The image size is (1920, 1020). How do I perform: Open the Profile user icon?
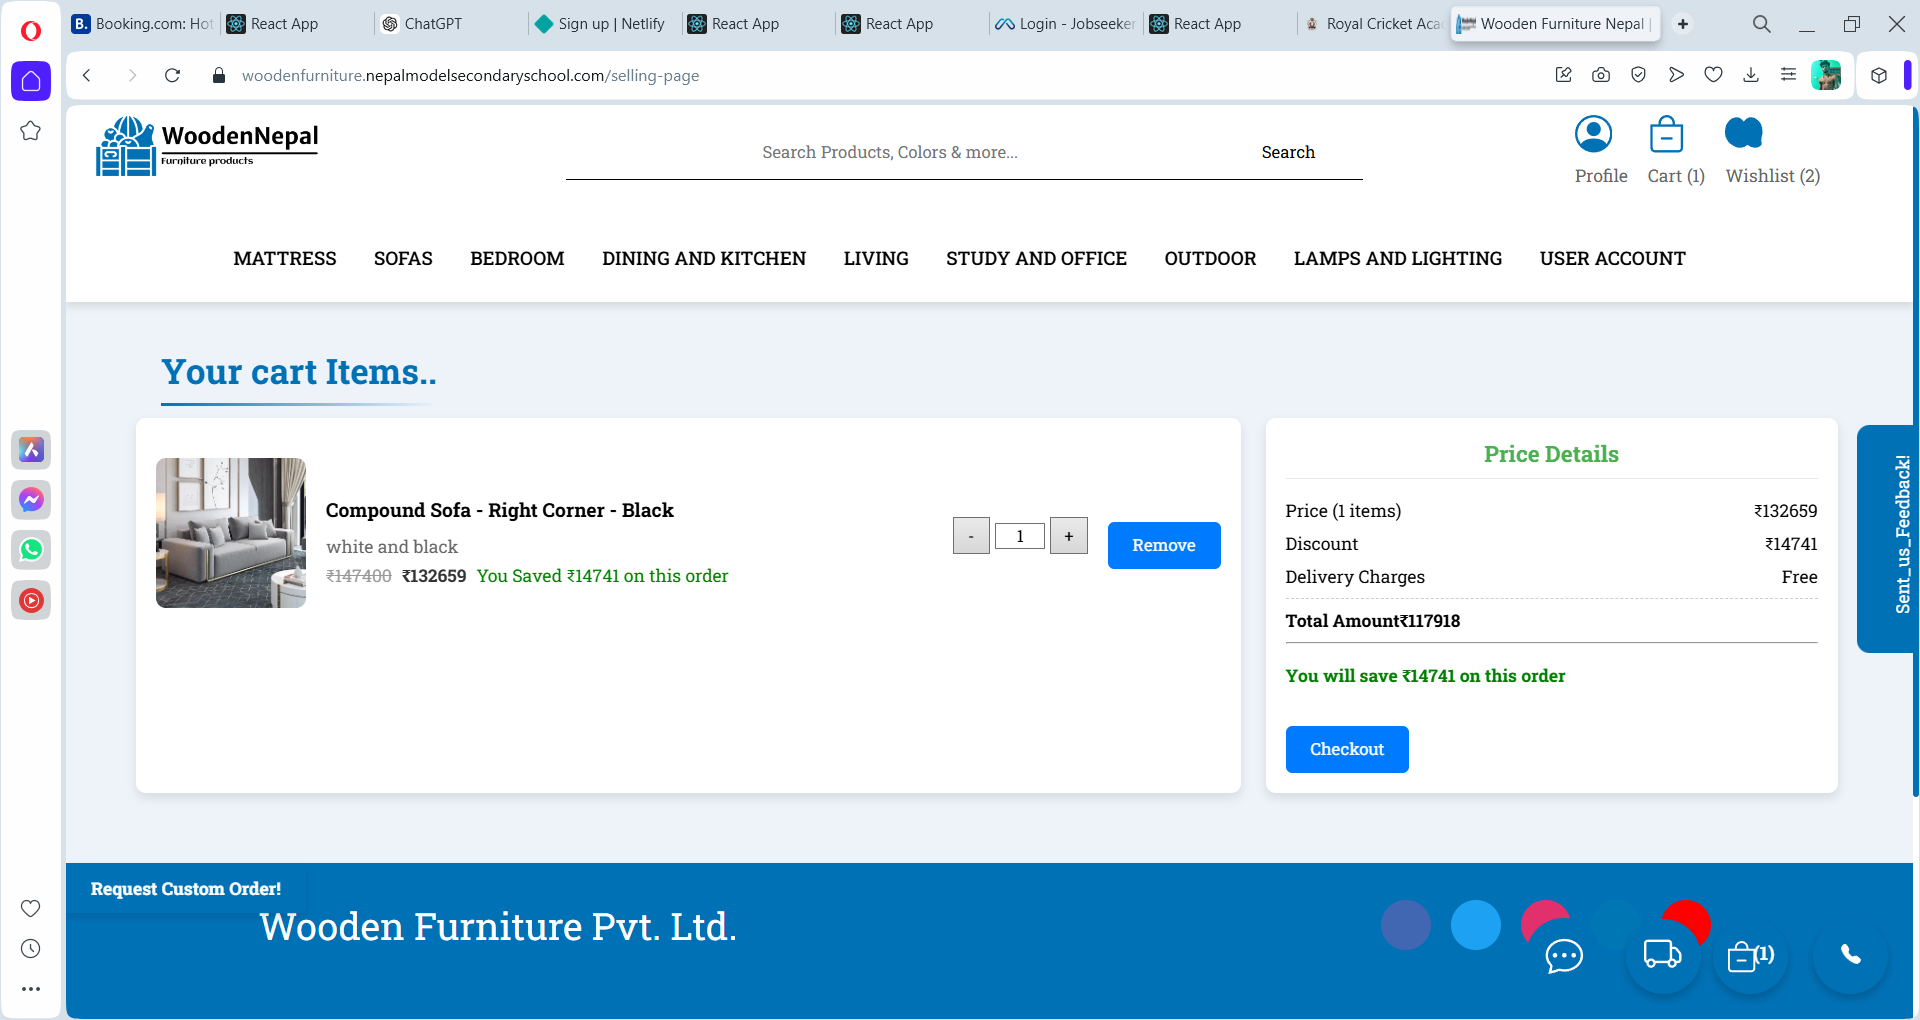coord(1593,134)
